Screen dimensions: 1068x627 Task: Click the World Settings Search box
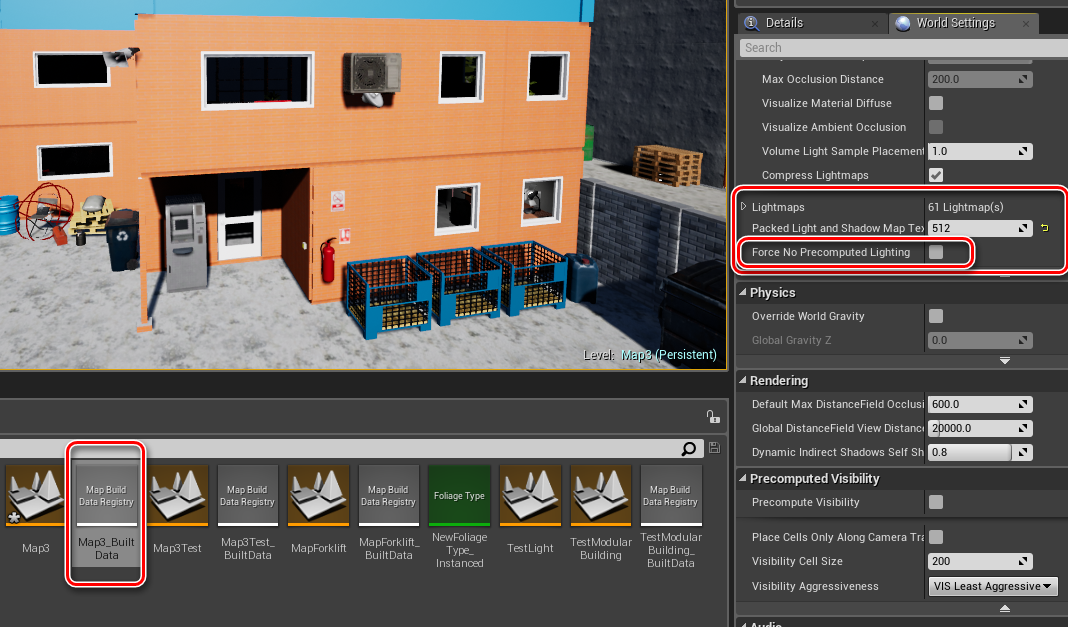tap(903, 48)
